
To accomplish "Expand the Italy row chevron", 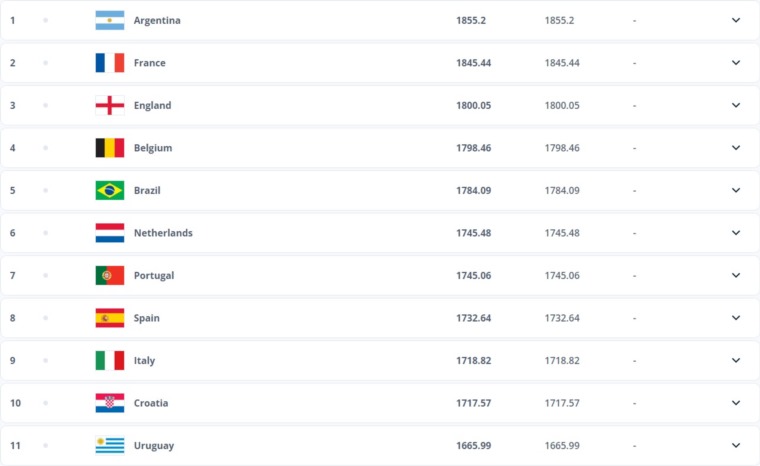I will point(736,360).
